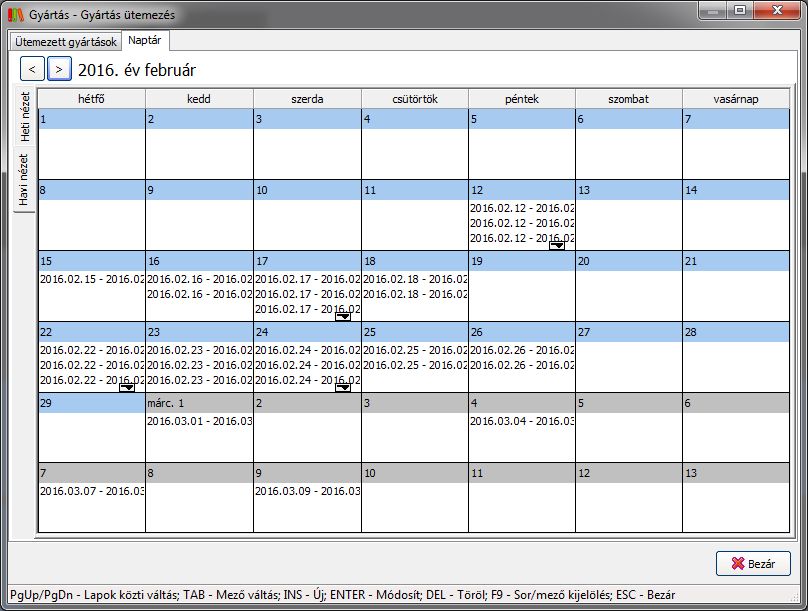Maximize the Gyártás ütemezés window
The width and height of the screenshot is (808, 611).
(739, 10)
